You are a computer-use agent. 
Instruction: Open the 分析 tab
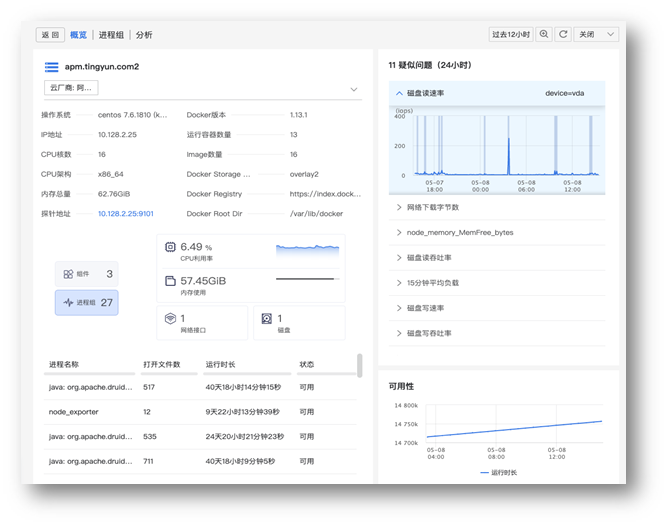click(x=144, y=35)
